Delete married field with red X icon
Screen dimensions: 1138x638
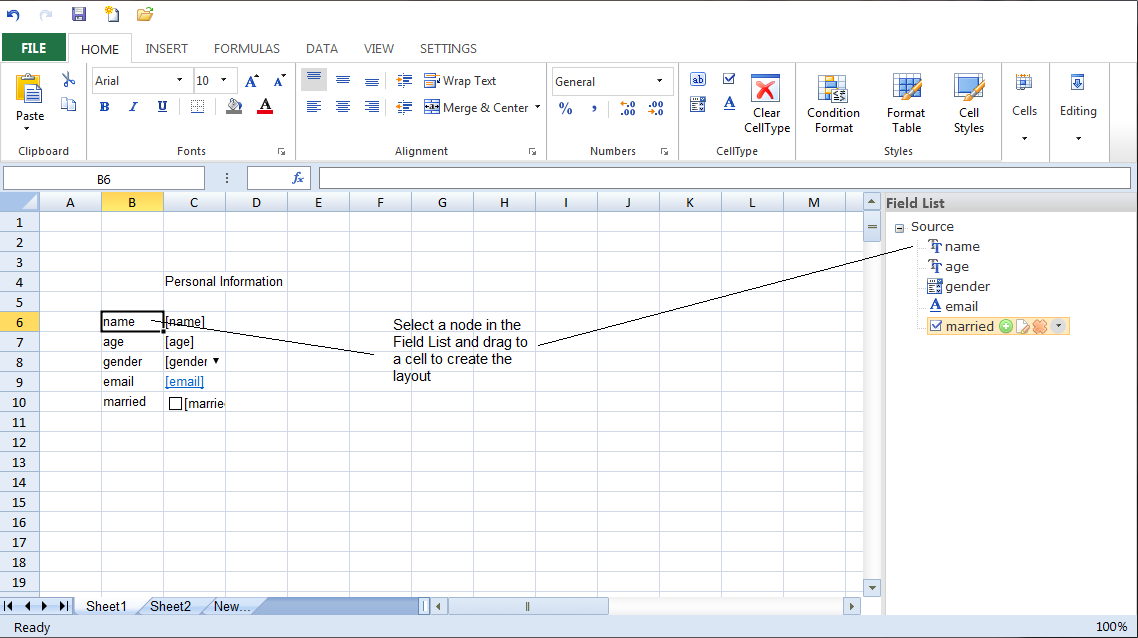1040,326
